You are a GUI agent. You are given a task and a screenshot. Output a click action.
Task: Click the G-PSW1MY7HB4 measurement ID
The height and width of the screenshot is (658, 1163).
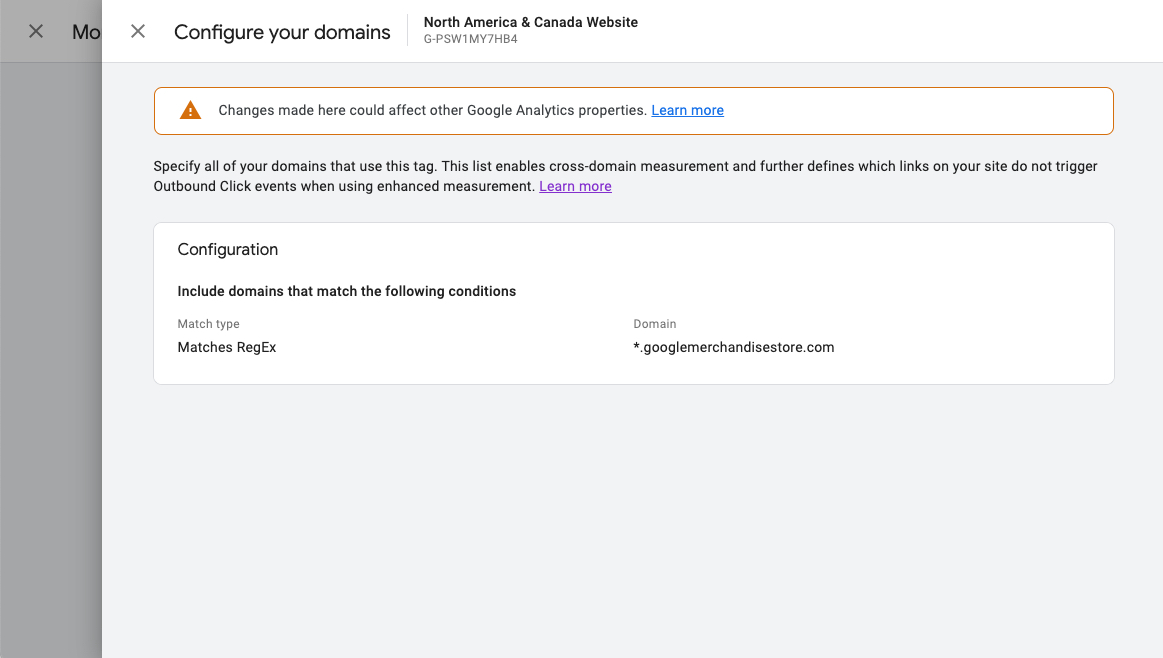[x=470, y=40]
